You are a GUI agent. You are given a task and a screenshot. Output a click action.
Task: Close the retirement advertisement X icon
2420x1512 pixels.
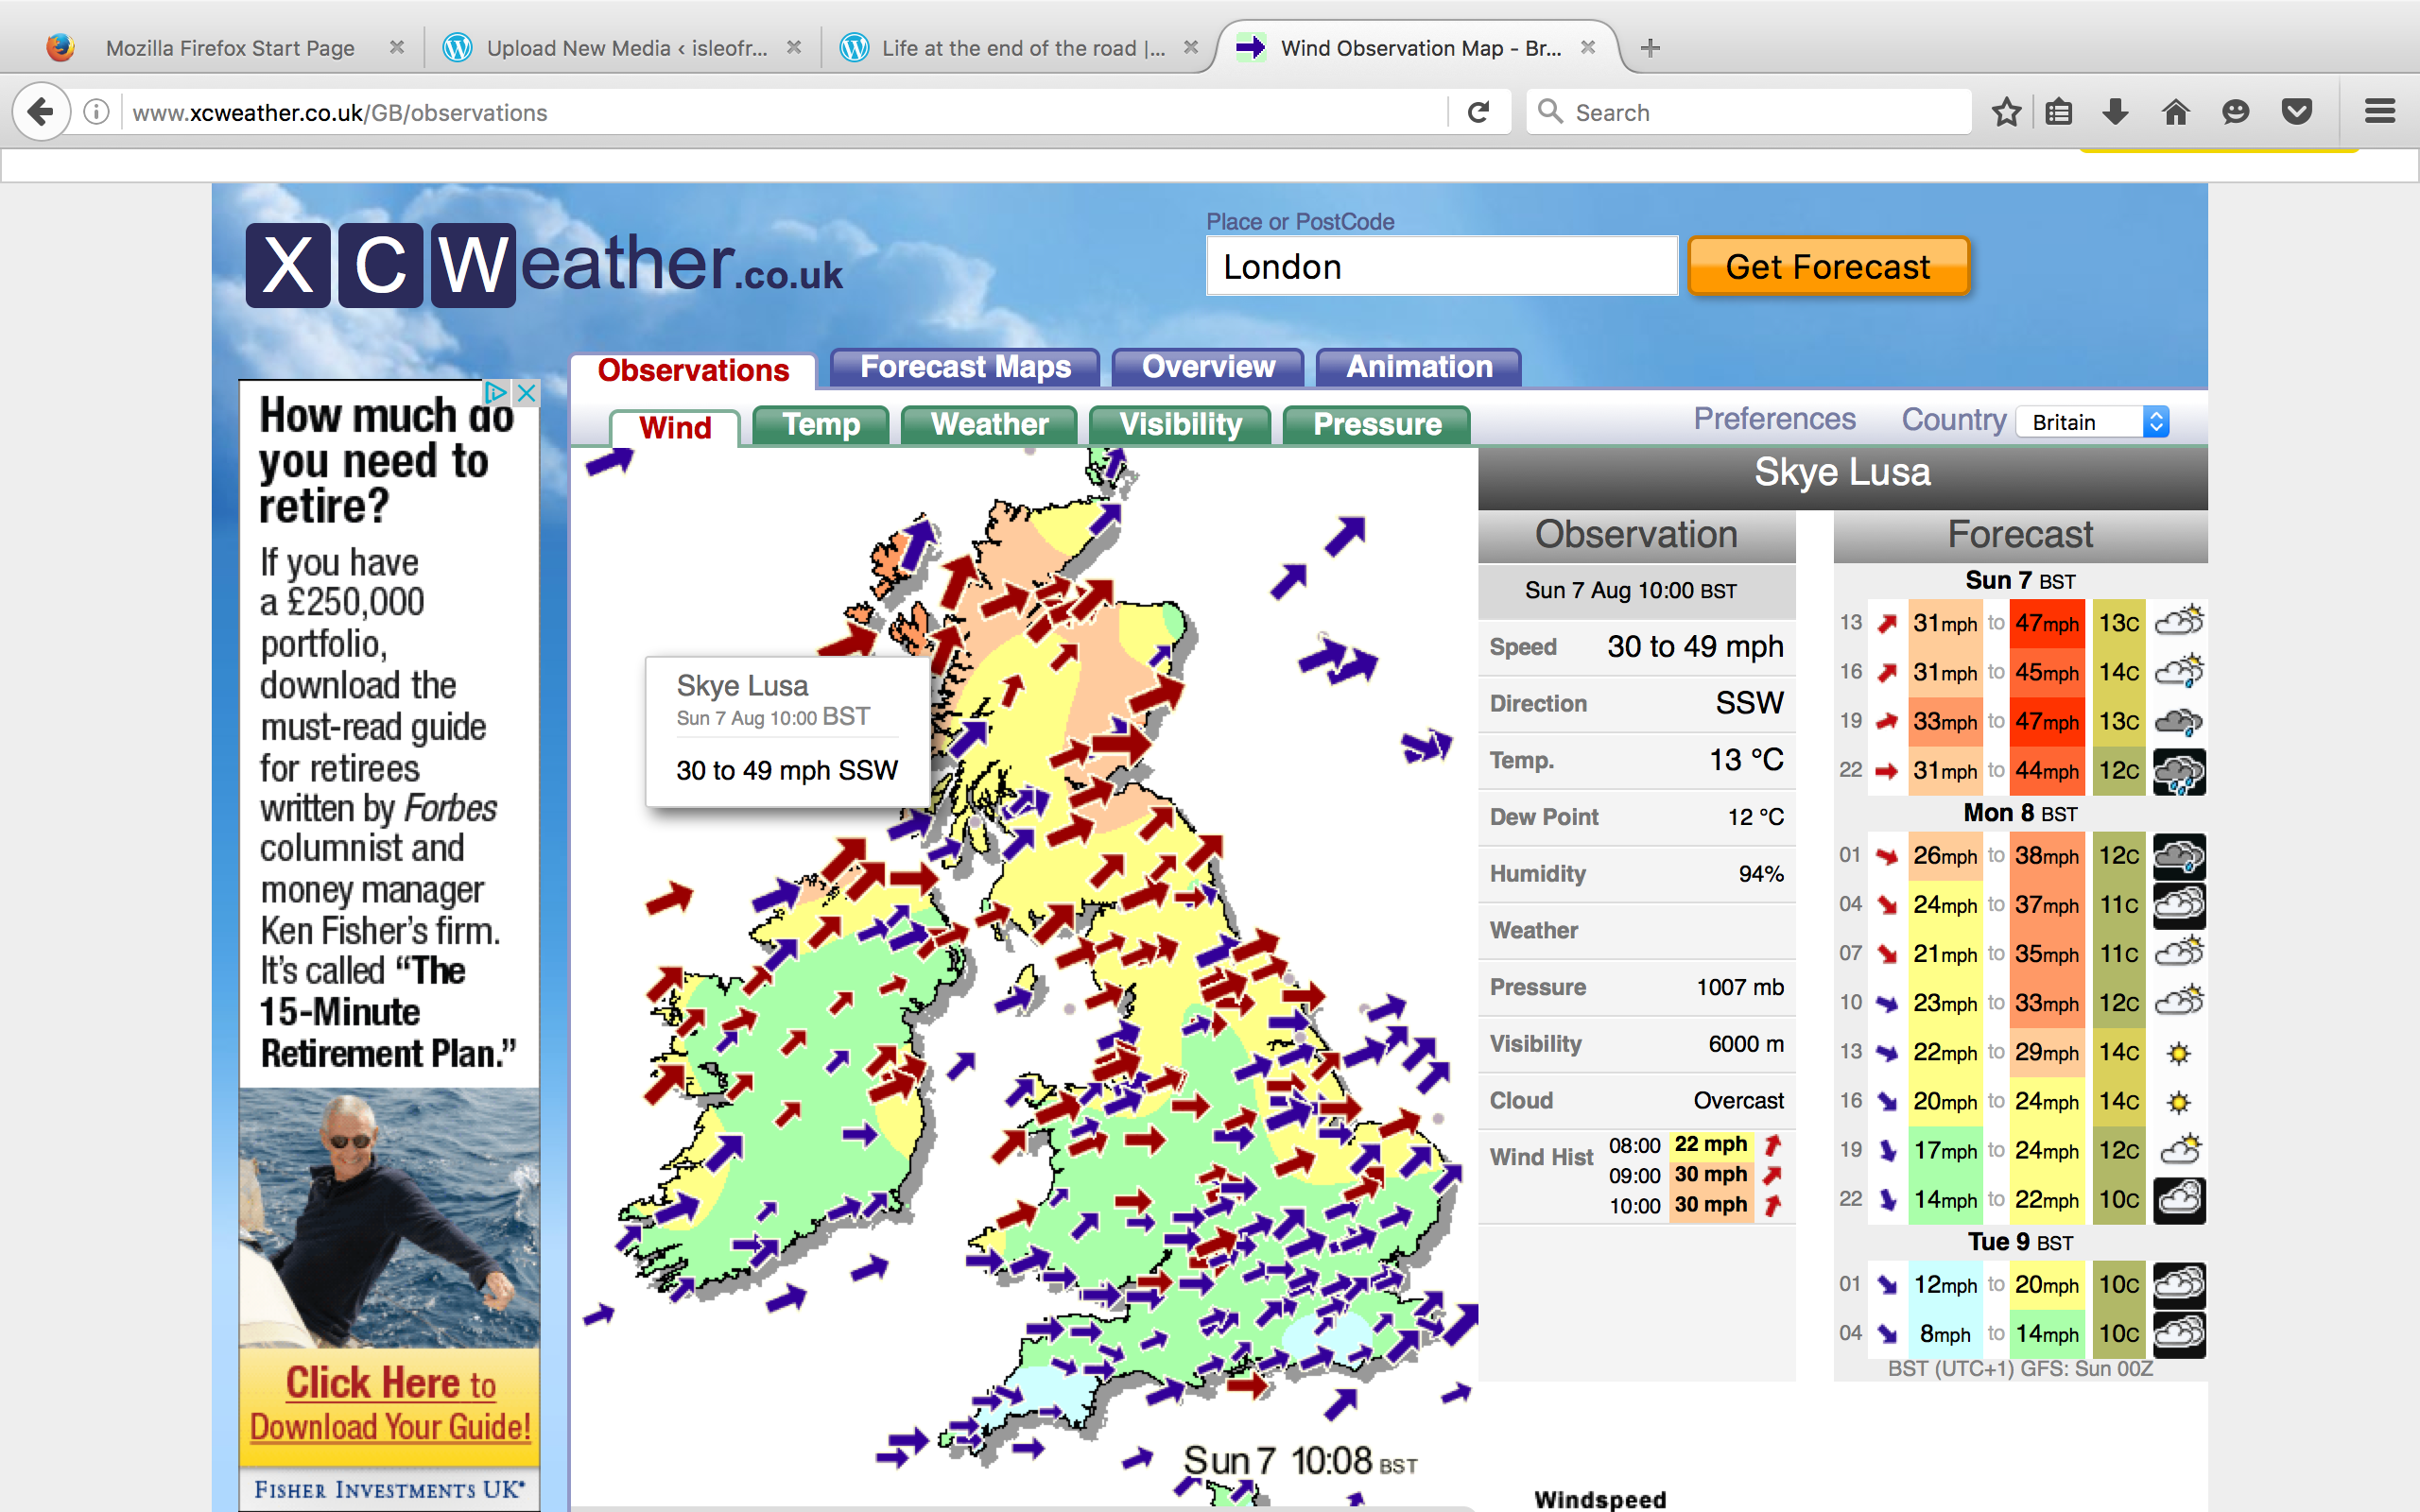point(527,392)
